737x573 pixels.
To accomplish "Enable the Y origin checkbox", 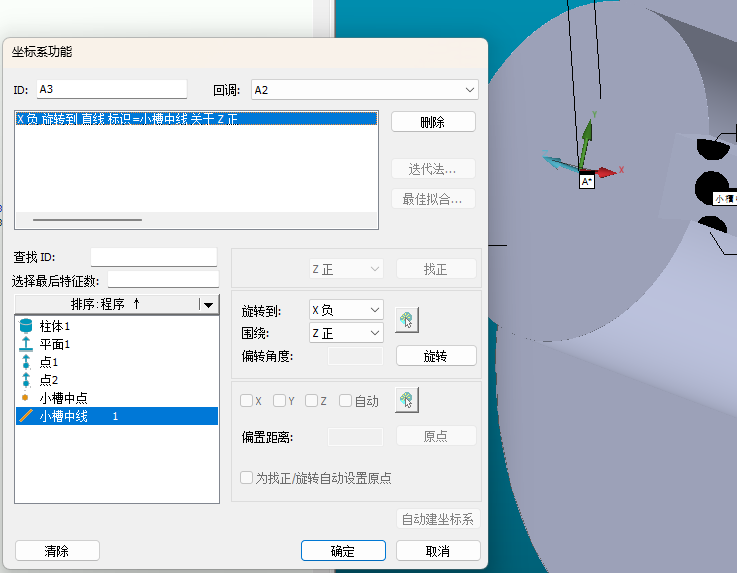I will coord(279,400).
